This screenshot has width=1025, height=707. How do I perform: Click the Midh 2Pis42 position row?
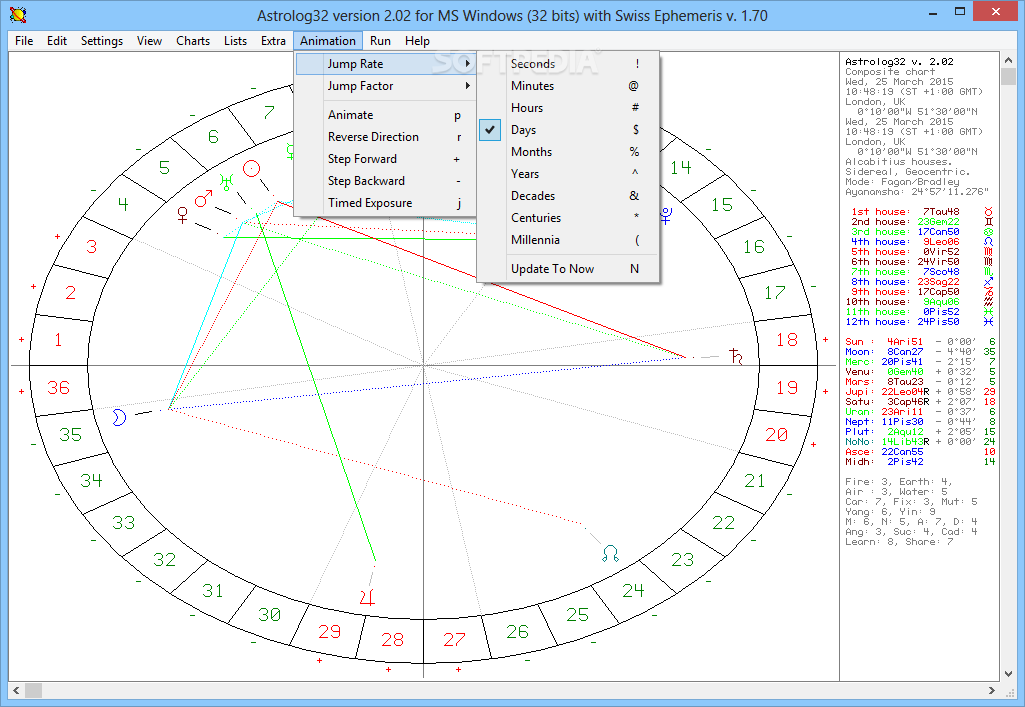click(x=920, y=462)
